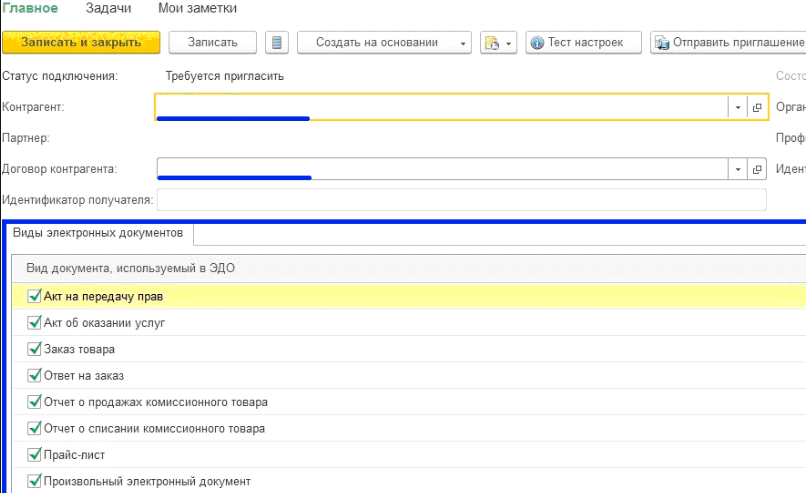806x493 pixels.
Task: Focus the Контрагент input field
Action: click(x=442, y=107)
